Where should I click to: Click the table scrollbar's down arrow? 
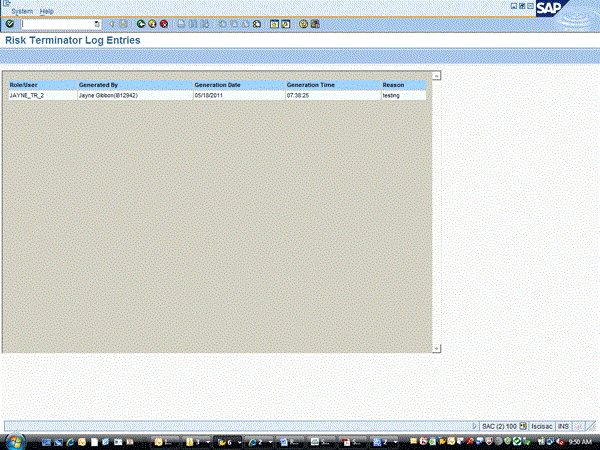[x=436, y=347]
